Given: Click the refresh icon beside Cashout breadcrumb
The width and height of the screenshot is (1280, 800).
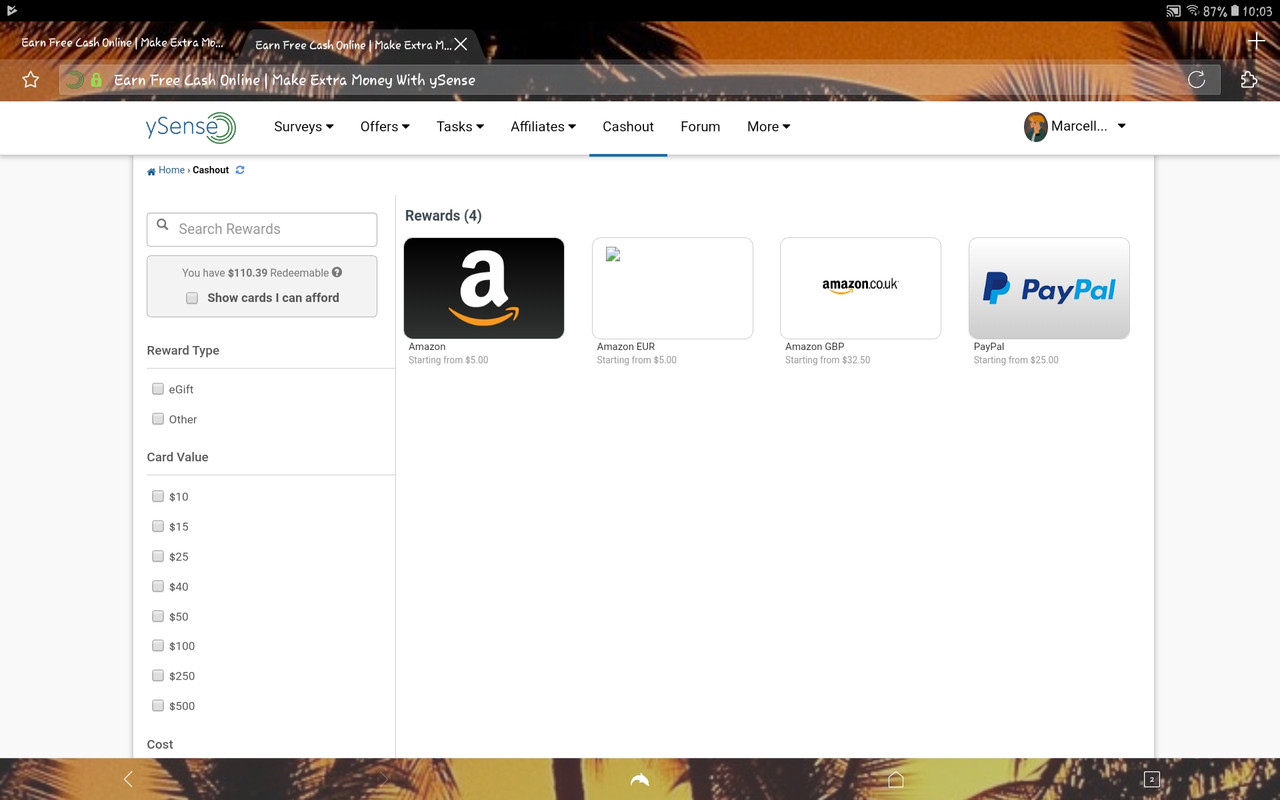Looking at the screenshot, I should click(240, 170).
